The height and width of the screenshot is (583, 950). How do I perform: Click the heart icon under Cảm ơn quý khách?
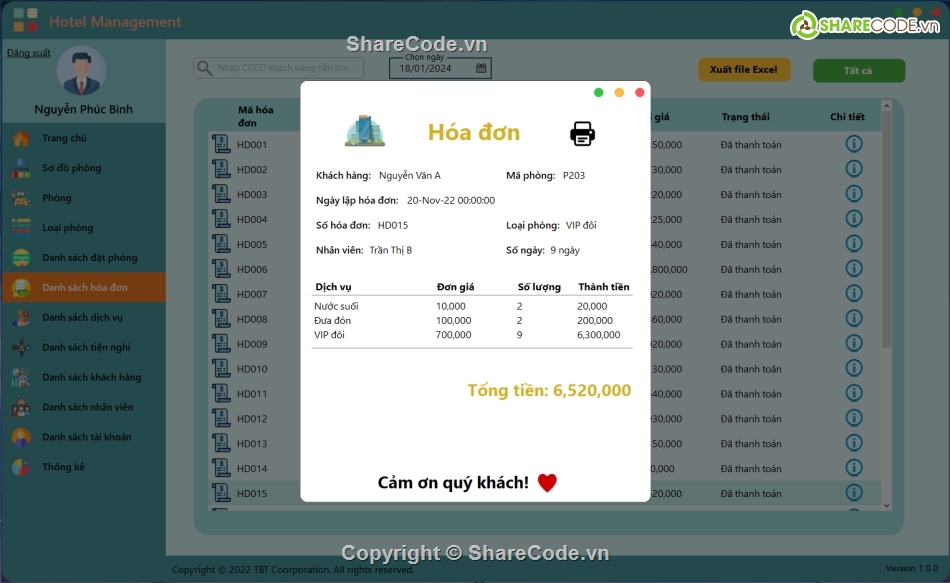click(x=546, y=481)
